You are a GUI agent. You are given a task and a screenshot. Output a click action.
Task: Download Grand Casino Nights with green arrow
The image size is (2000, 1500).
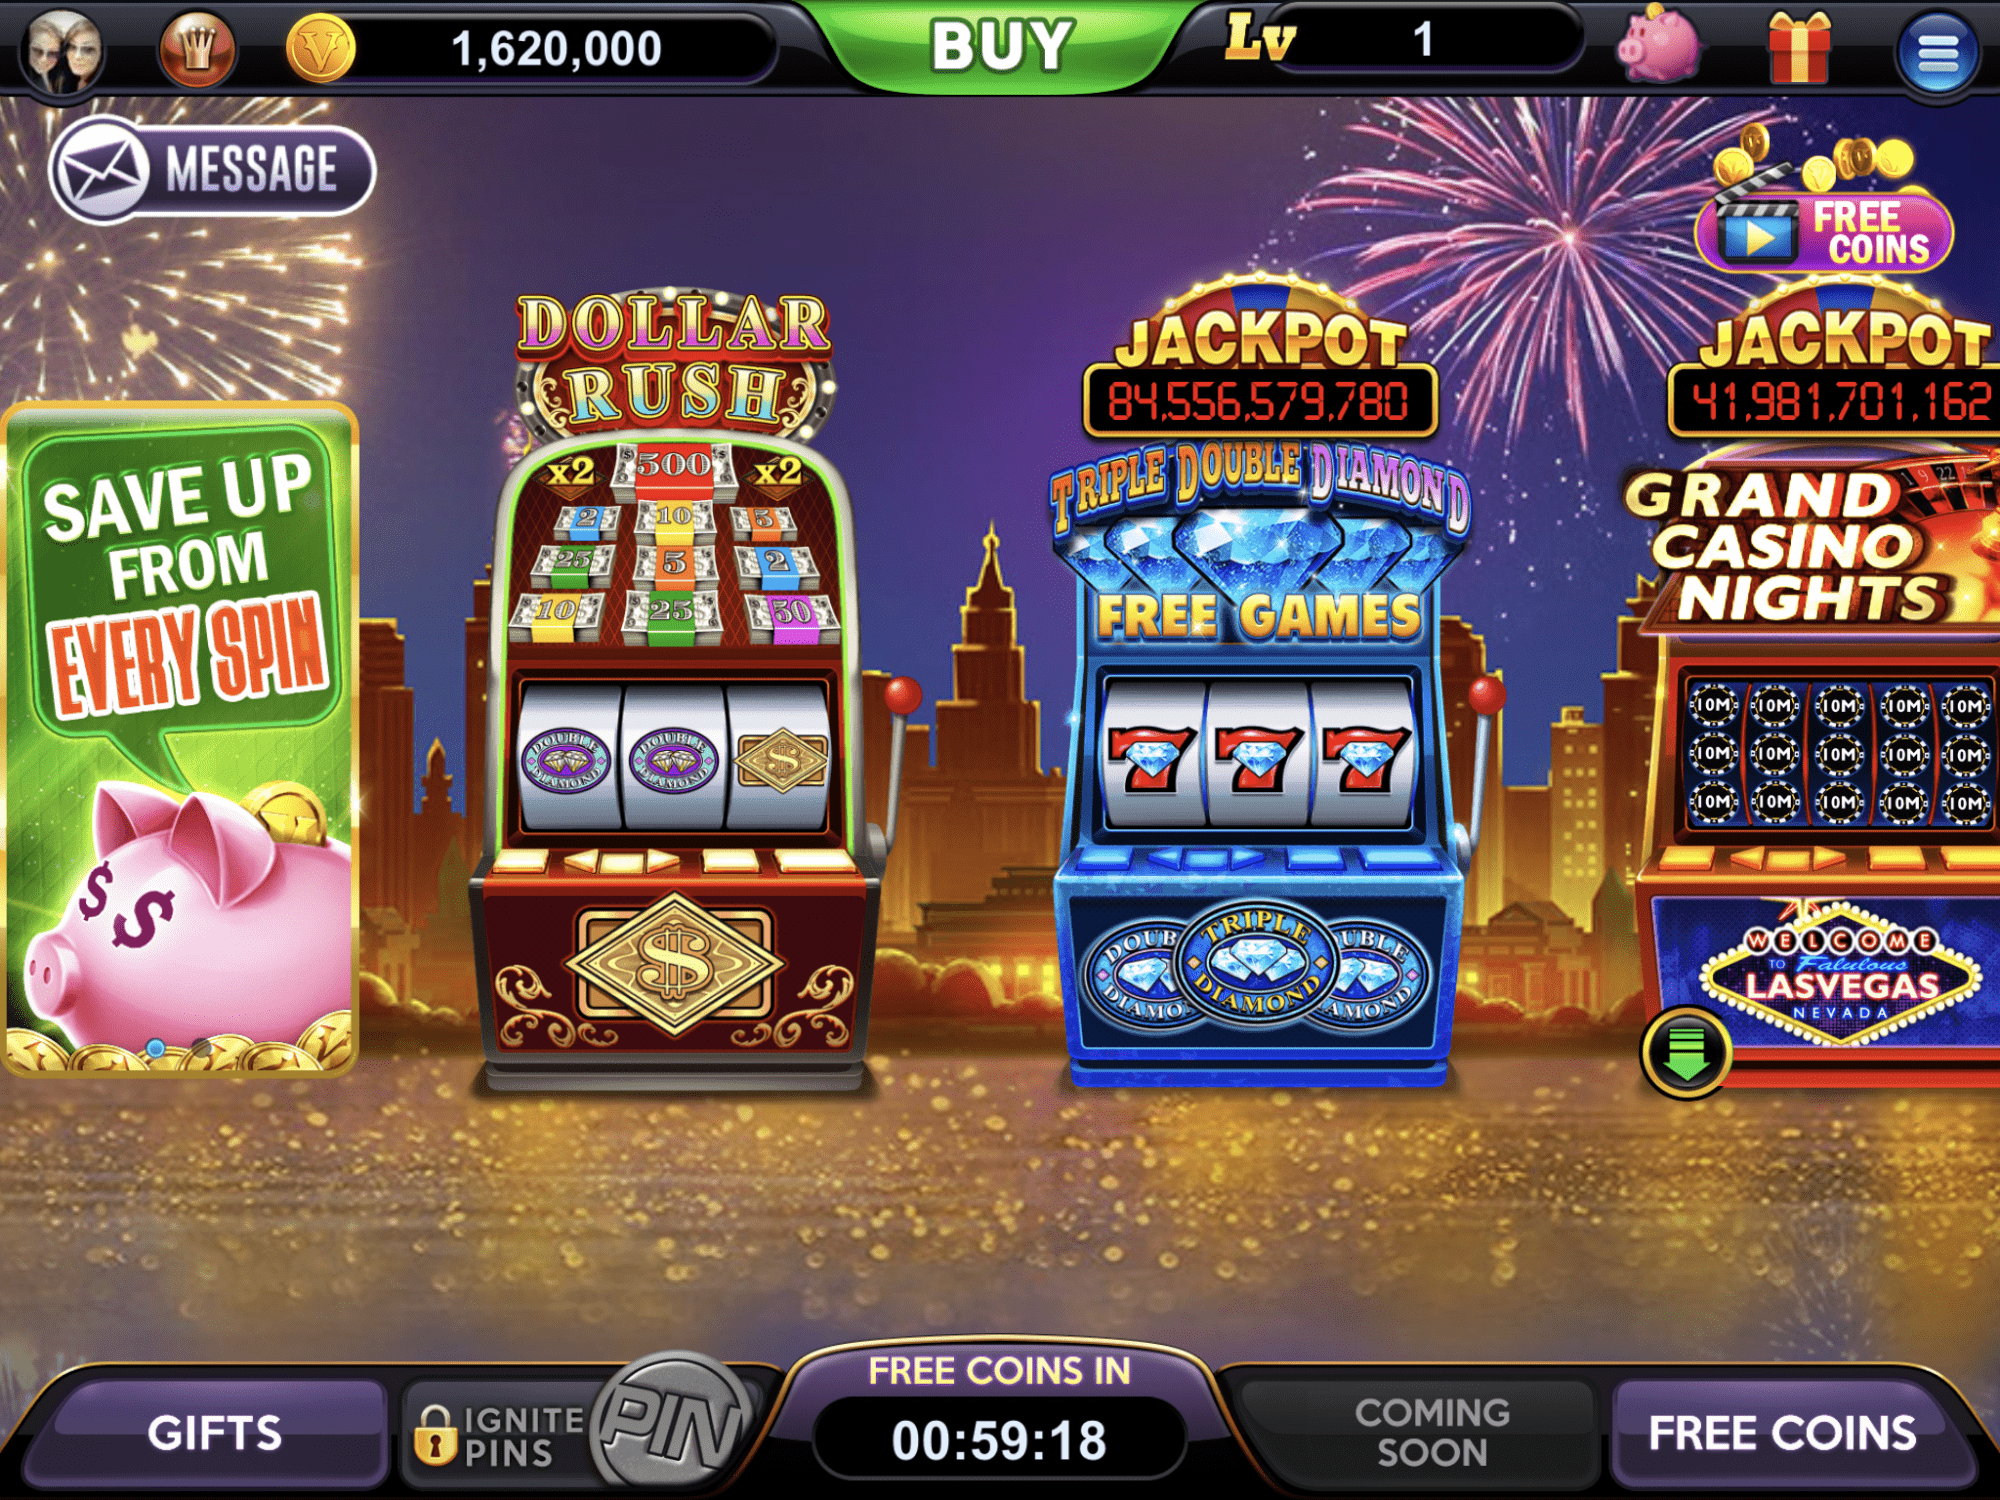[1687, 1053]
